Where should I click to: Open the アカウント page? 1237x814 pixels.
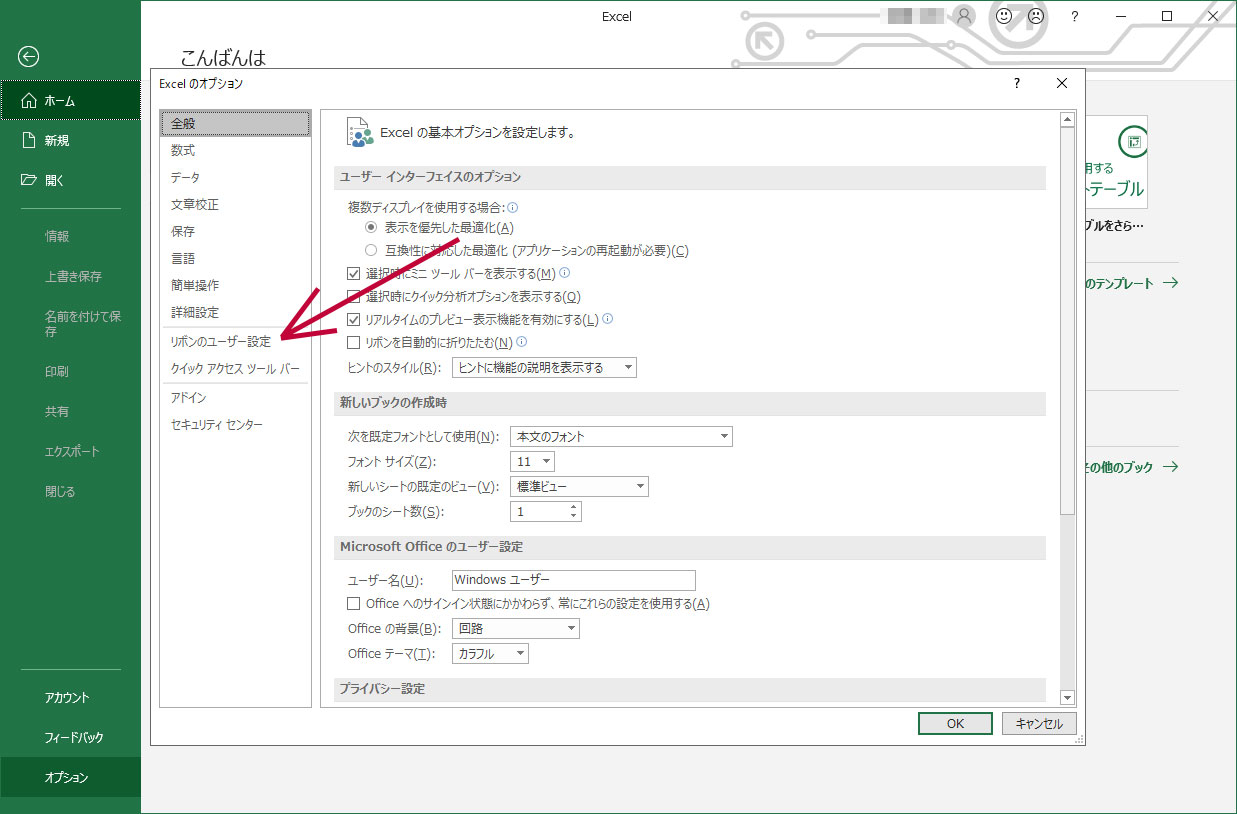coord(70,698)
